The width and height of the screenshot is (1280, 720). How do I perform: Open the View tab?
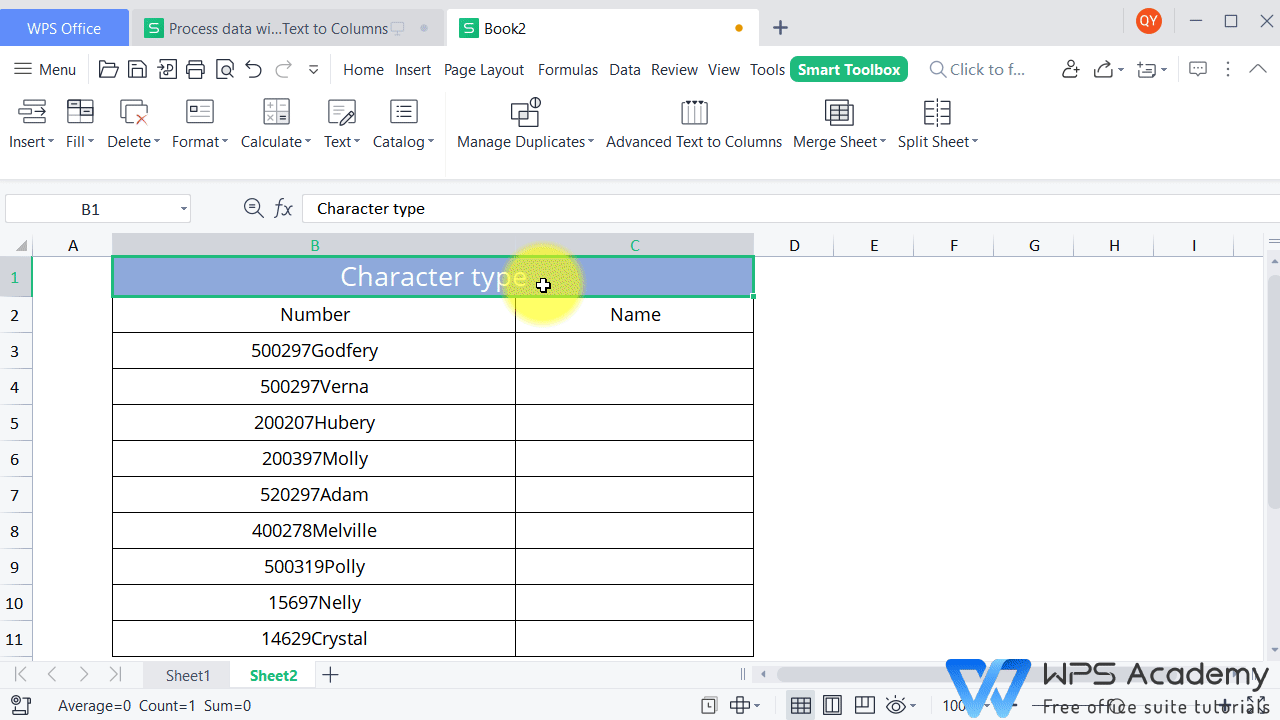pyautogui.click(x=724, y=70)
